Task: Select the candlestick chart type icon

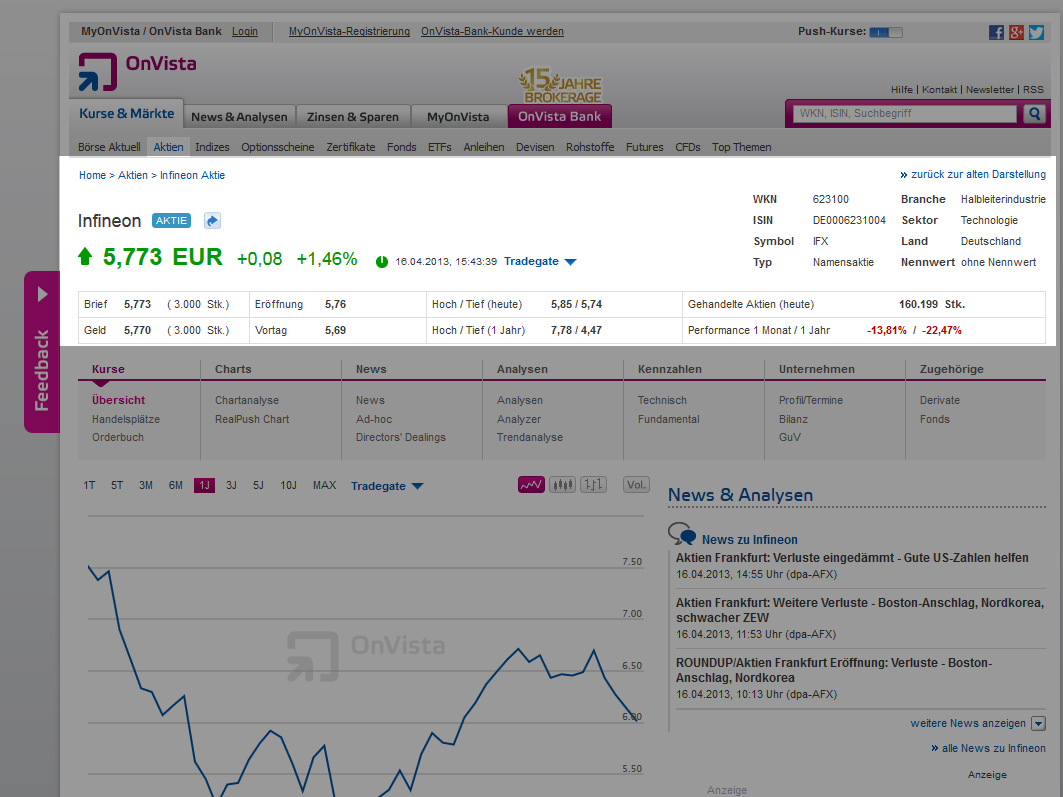Action: (562, 485)
